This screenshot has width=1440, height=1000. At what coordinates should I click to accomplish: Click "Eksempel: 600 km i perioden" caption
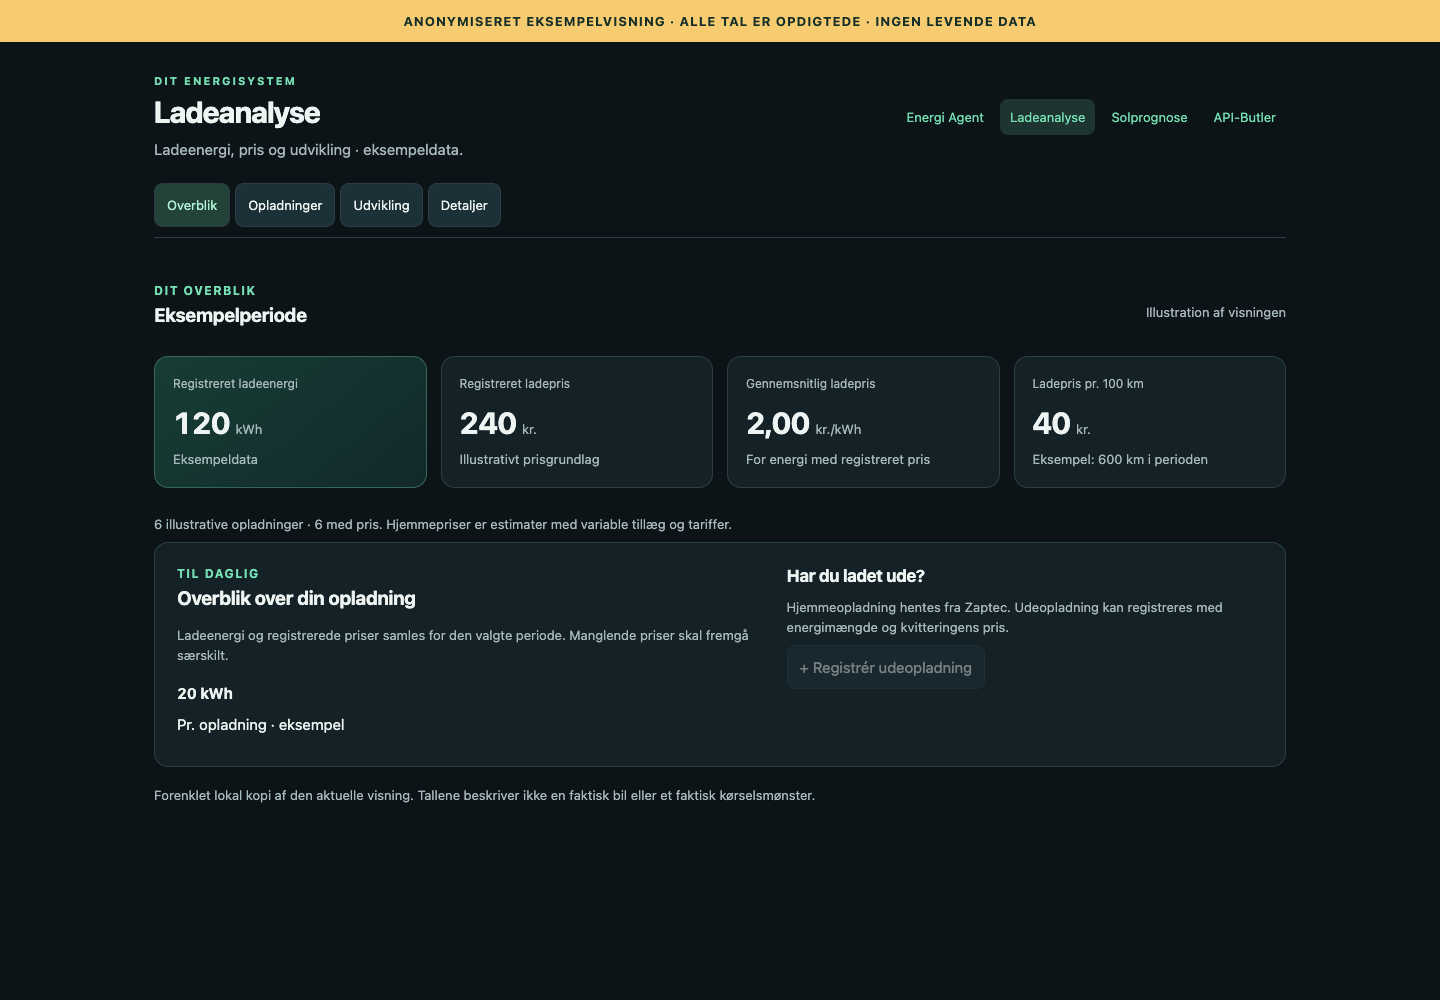click(1120, 460)
